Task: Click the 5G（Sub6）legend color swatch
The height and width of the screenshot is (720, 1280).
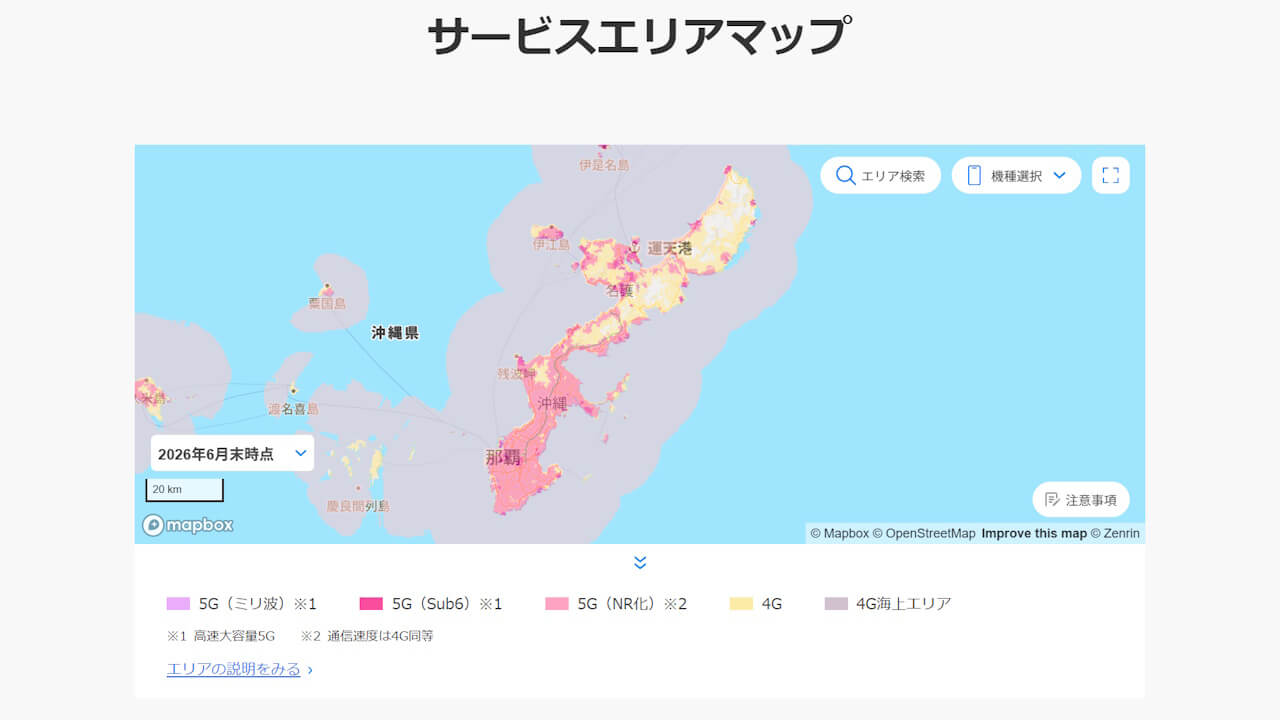Action: 371,604
